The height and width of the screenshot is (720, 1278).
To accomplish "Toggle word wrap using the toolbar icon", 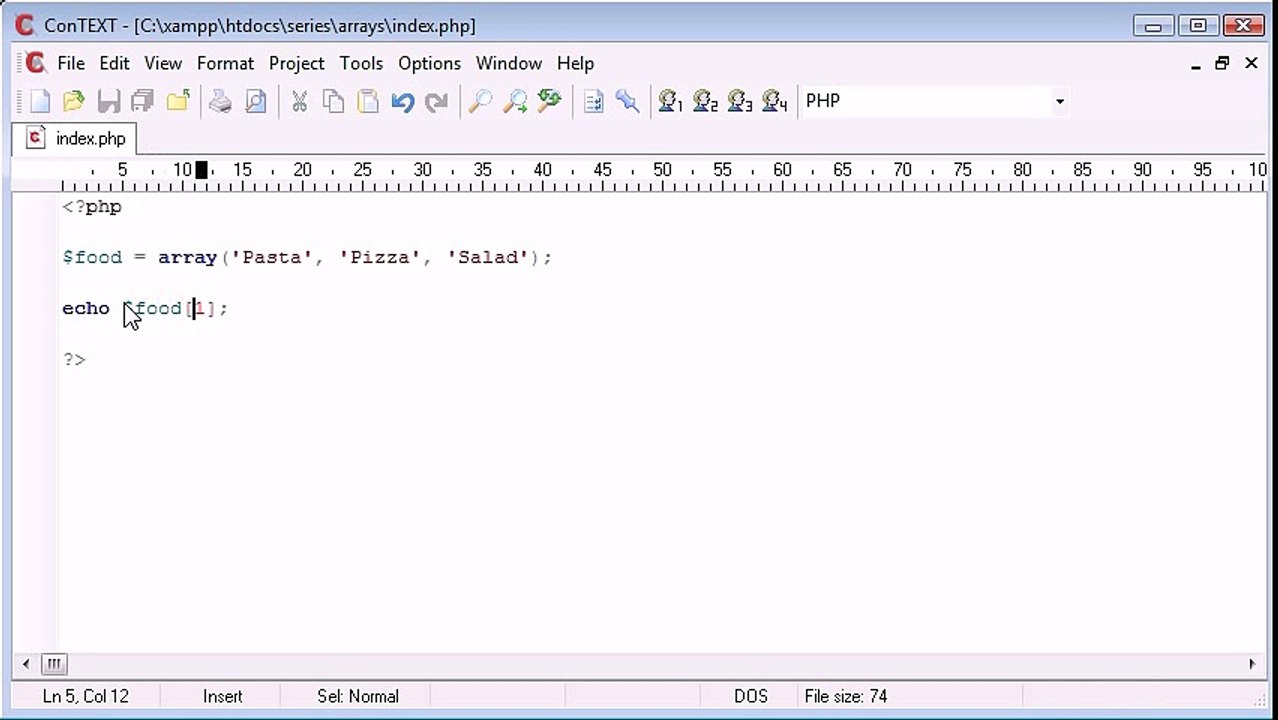I will point(593,101).
